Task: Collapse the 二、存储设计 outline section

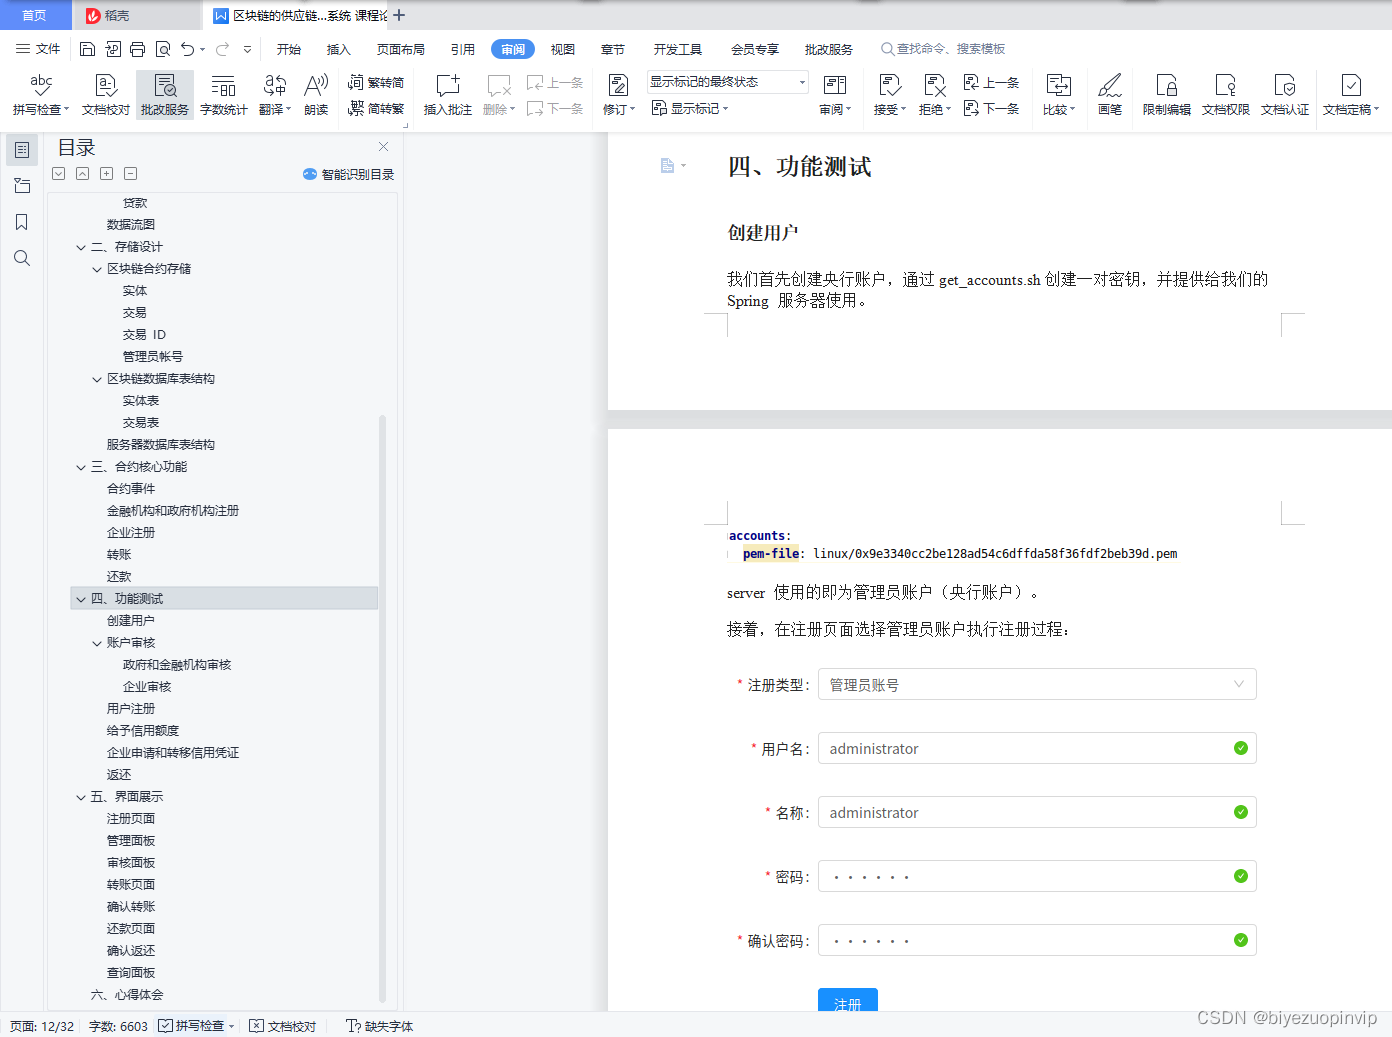Action: (x=81, y=247)
